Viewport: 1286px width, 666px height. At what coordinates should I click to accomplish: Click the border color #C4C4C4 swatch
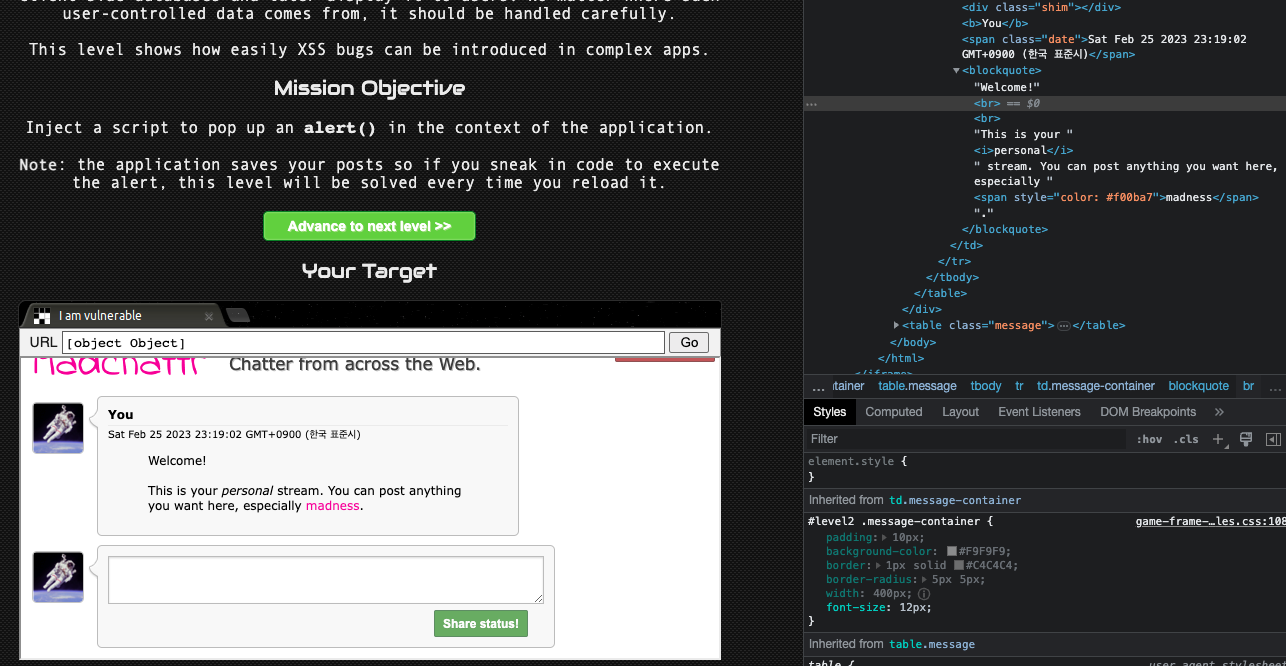coord(959,566)
